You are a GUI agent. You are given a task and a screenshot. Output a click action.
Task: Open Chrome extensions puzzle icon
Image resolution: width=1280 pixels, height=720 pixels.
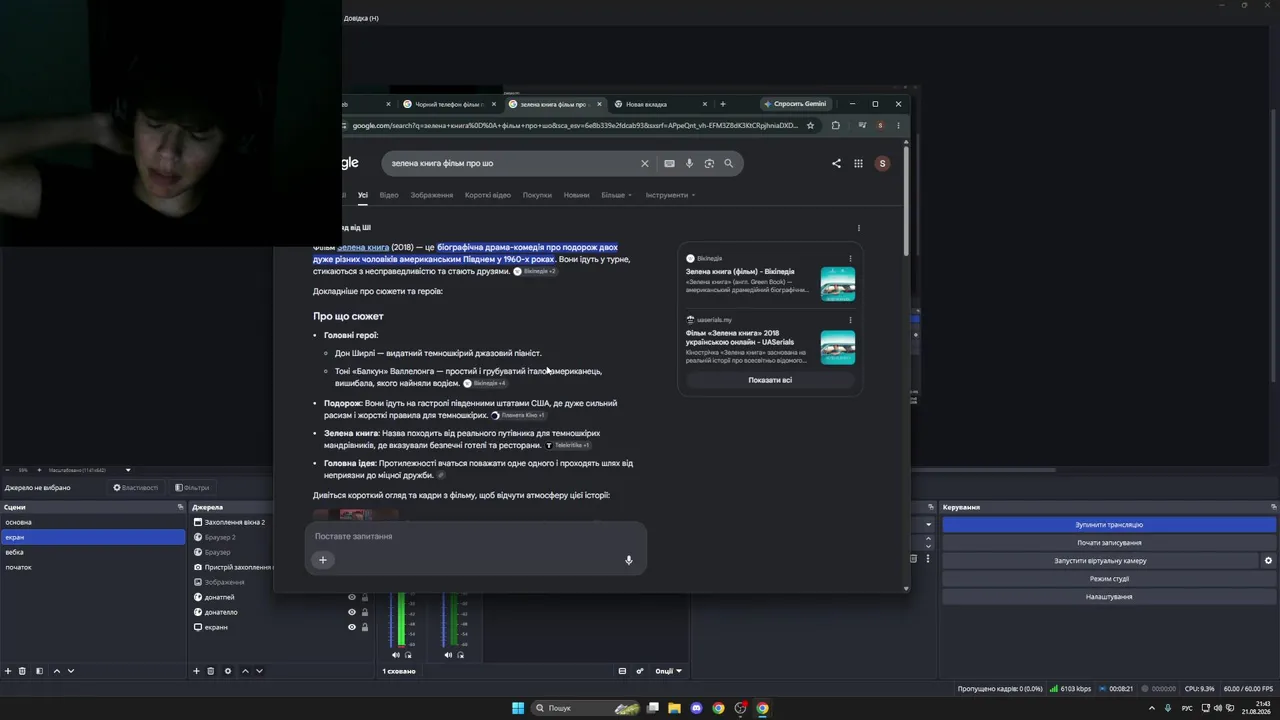pyautogui.click(x=836, y=126)
